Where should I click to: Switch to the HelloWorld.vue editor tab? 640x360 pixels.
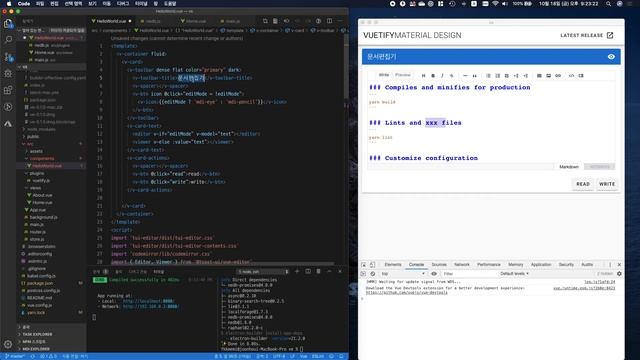(111, 21)
